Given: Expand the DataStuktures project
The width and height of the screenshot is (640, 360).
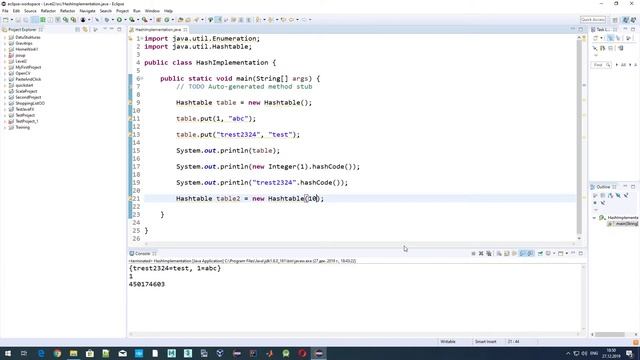Looking at the screenshot, I should (5, 37).
